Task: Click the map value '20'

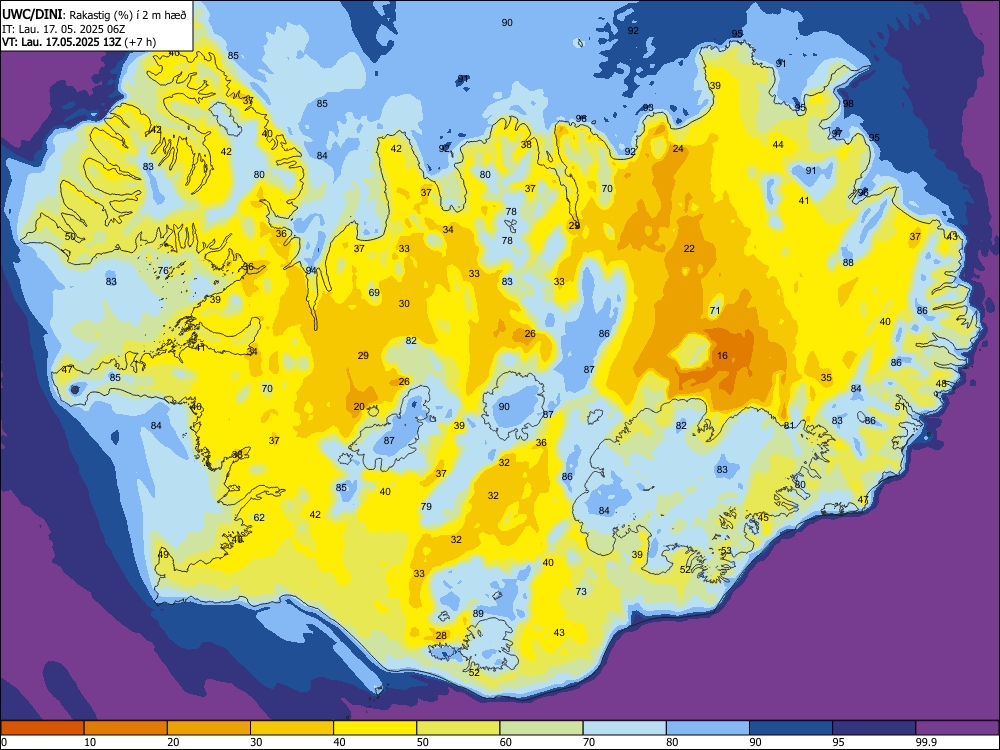Action: pyautogui.click(x=359, y=407)
